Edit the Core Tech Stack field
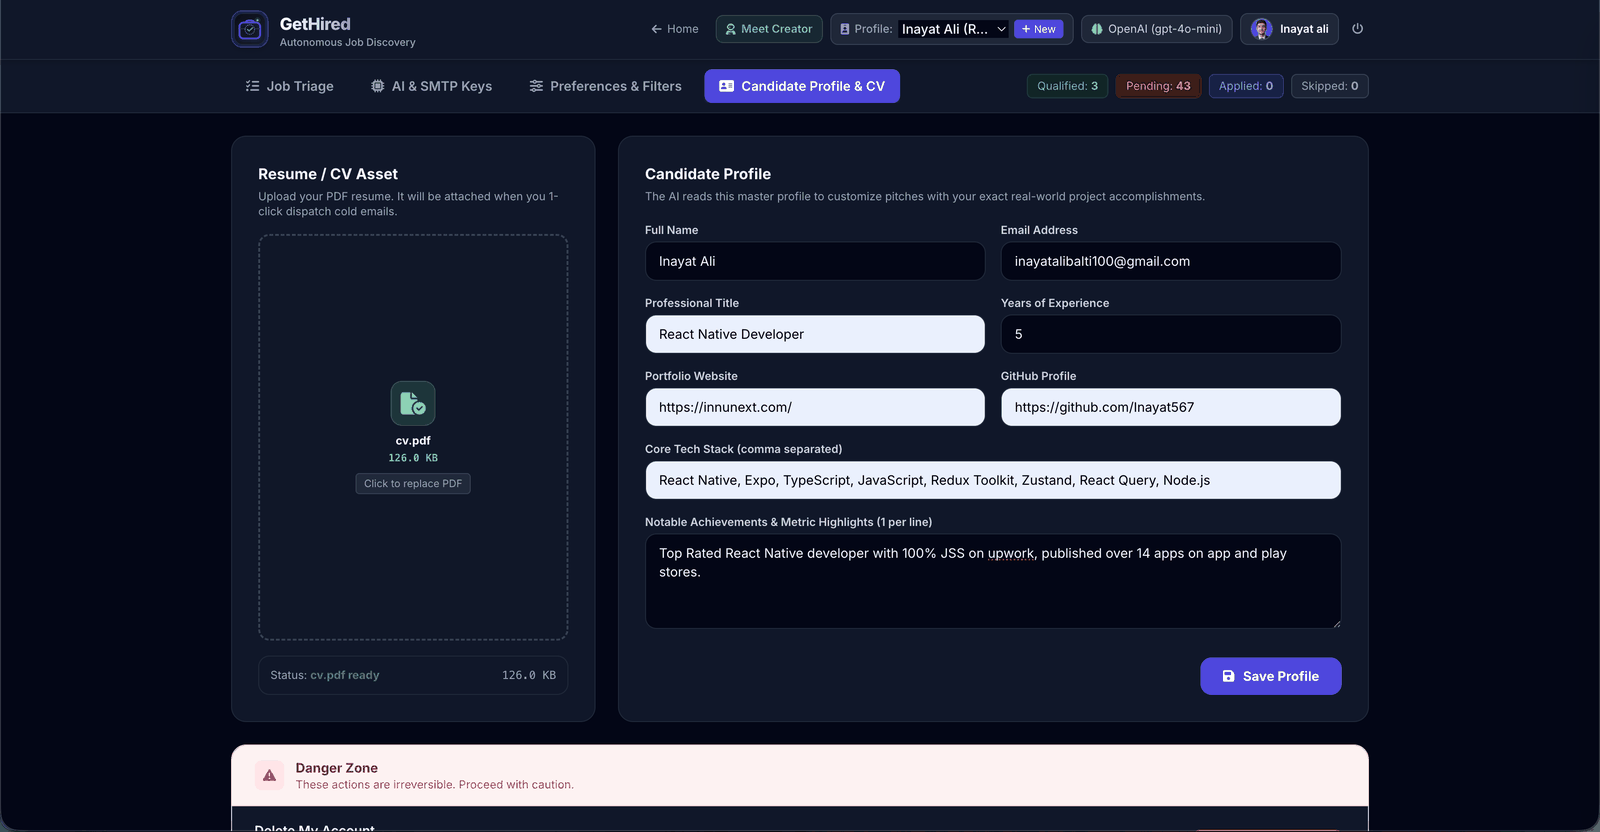1600x832 pixels. pyautogui.click(x=993, y=480)
